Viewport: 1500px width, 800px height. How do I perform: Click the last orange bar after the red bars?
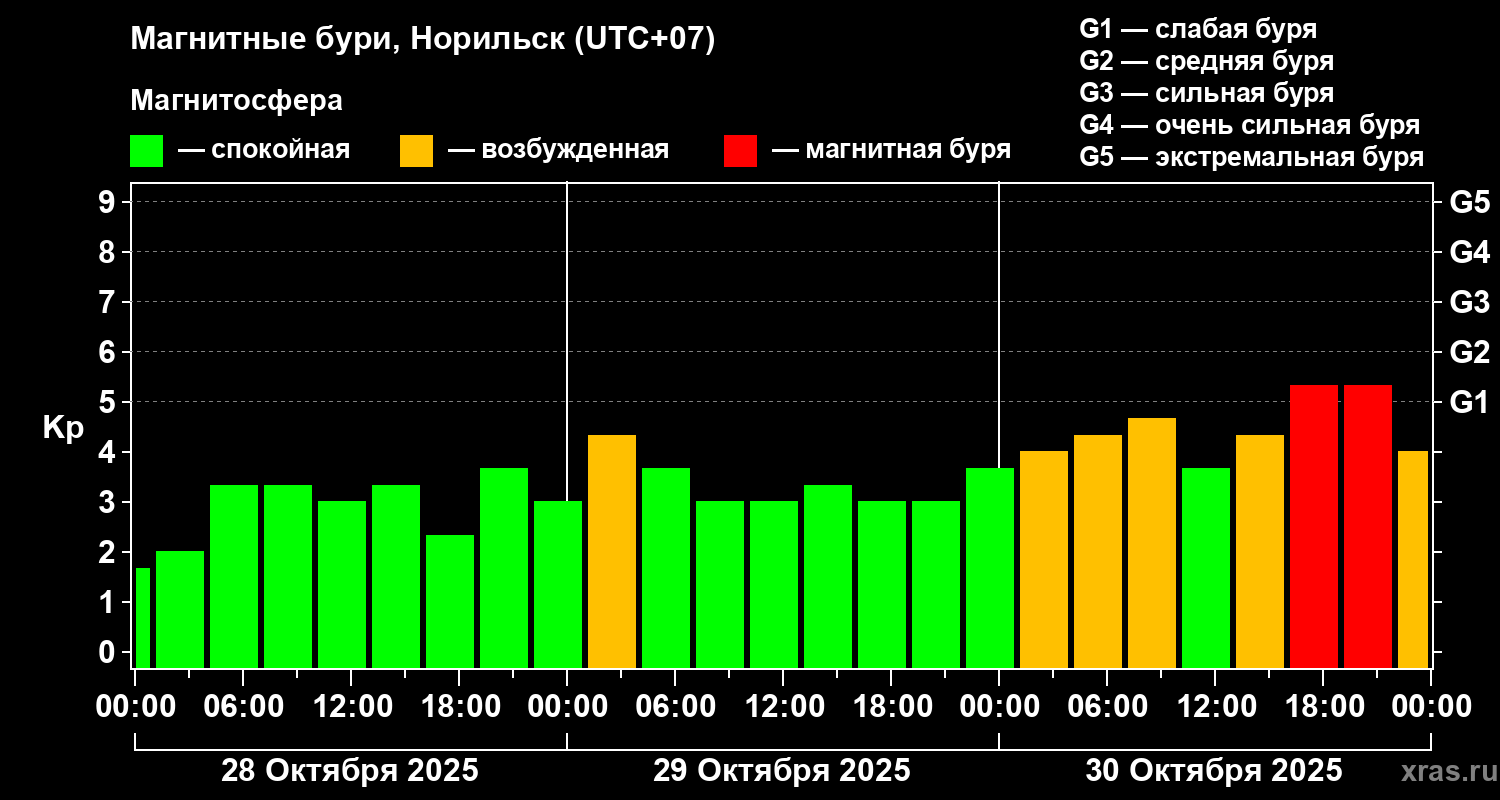1413,559
